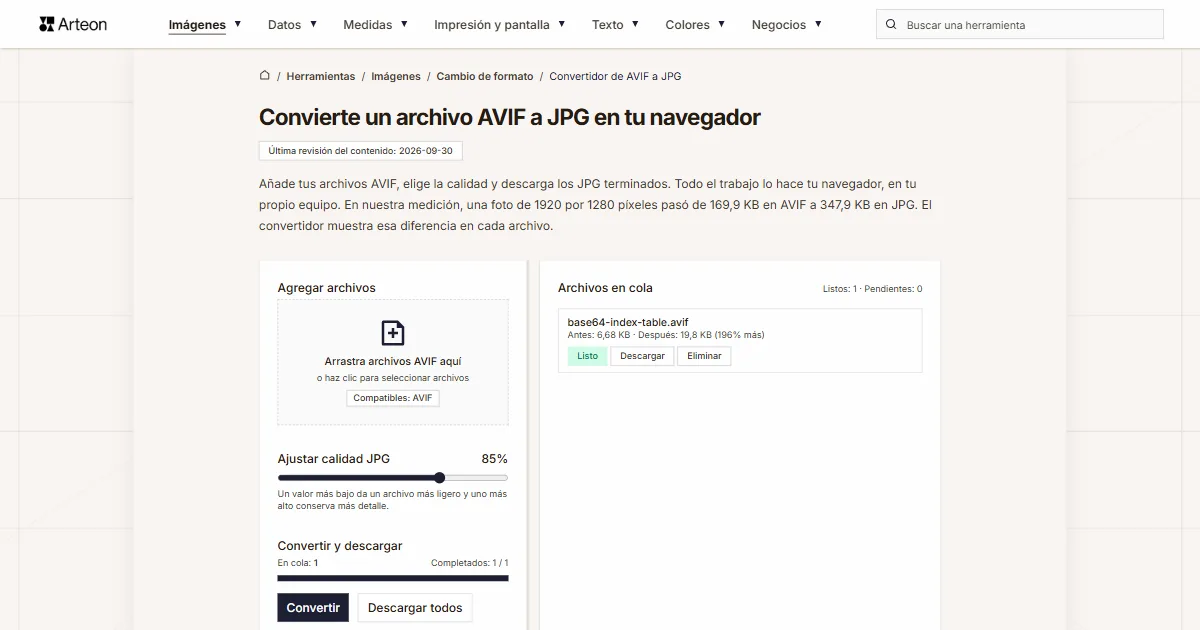Click the Convertir button

[313, 608]
